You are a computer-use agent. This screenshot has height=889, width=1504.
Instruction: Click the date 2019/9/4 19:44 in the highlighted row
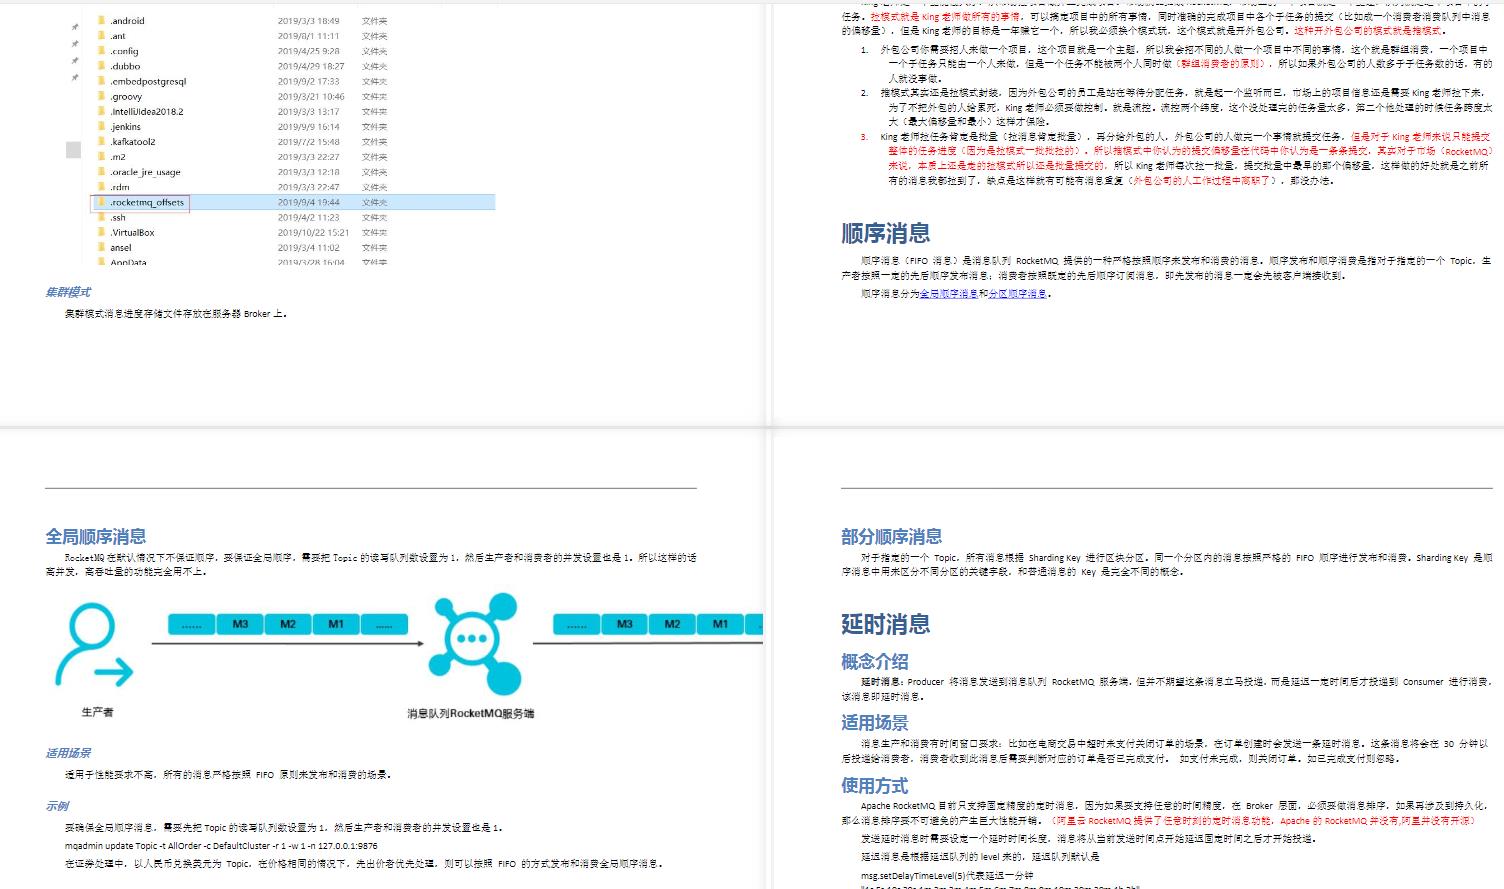pos(308,202)
